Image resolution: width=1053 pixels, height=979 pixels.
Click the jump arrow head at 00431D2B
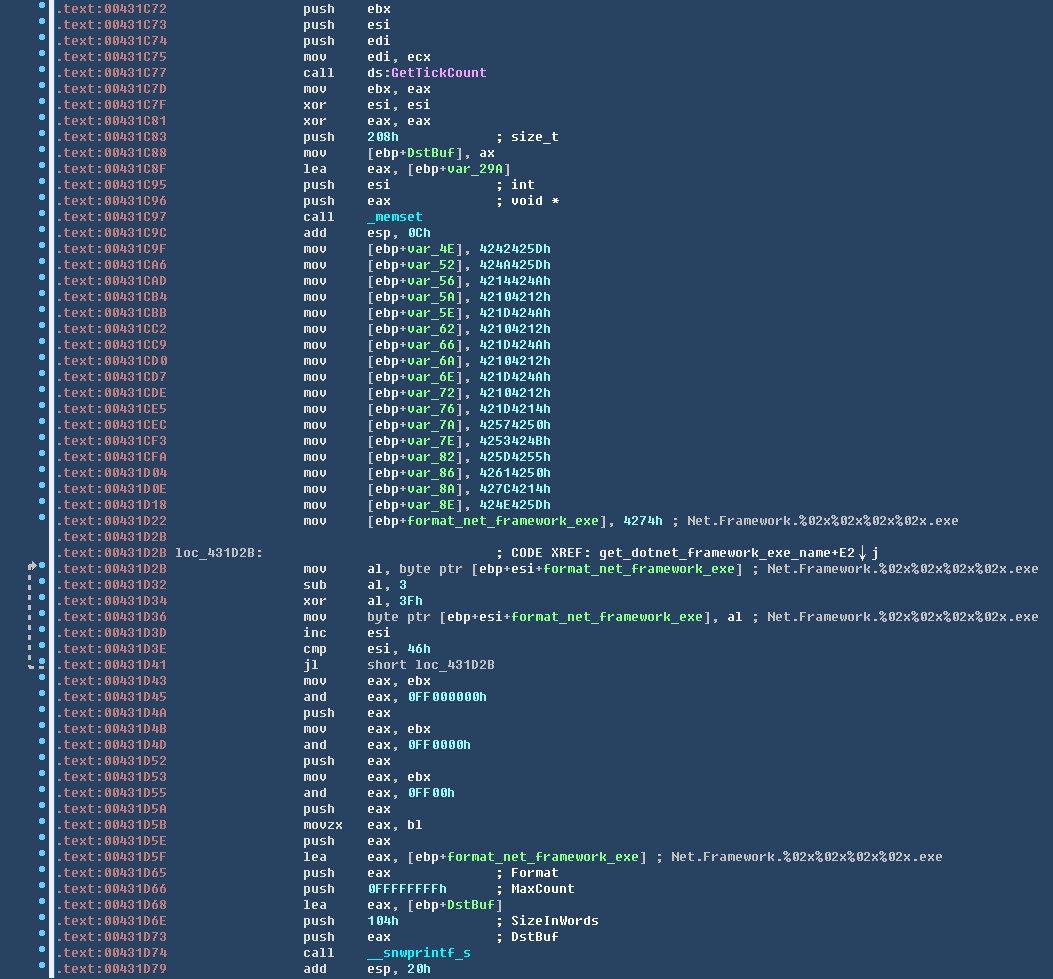(33, 567)
